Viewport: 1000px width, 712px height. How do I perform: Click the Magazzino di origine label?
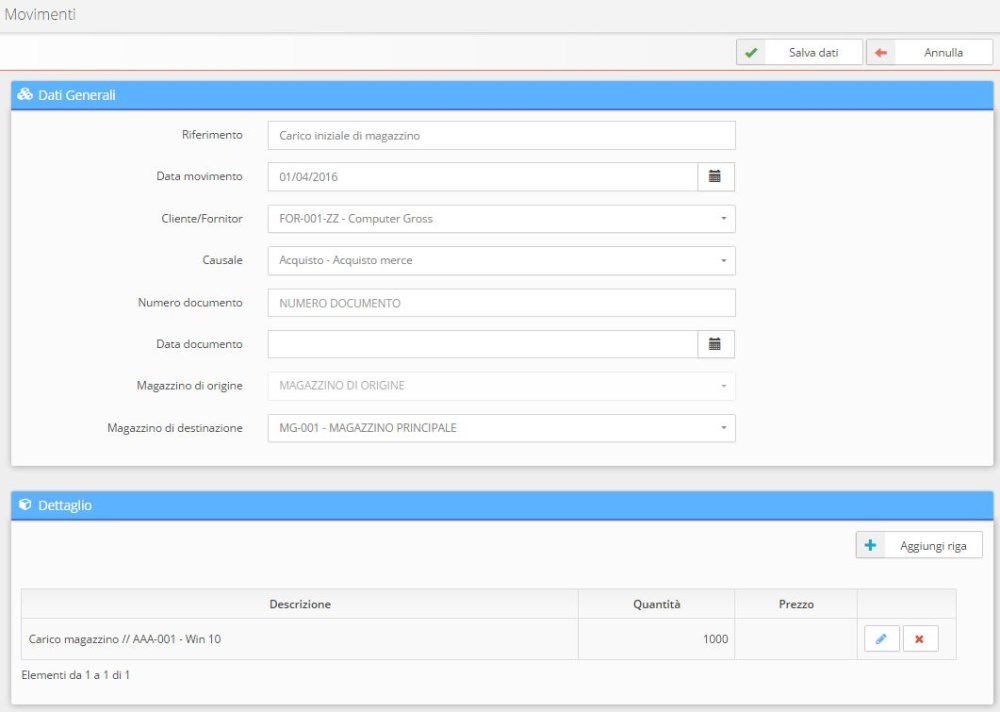coord(189,385)
